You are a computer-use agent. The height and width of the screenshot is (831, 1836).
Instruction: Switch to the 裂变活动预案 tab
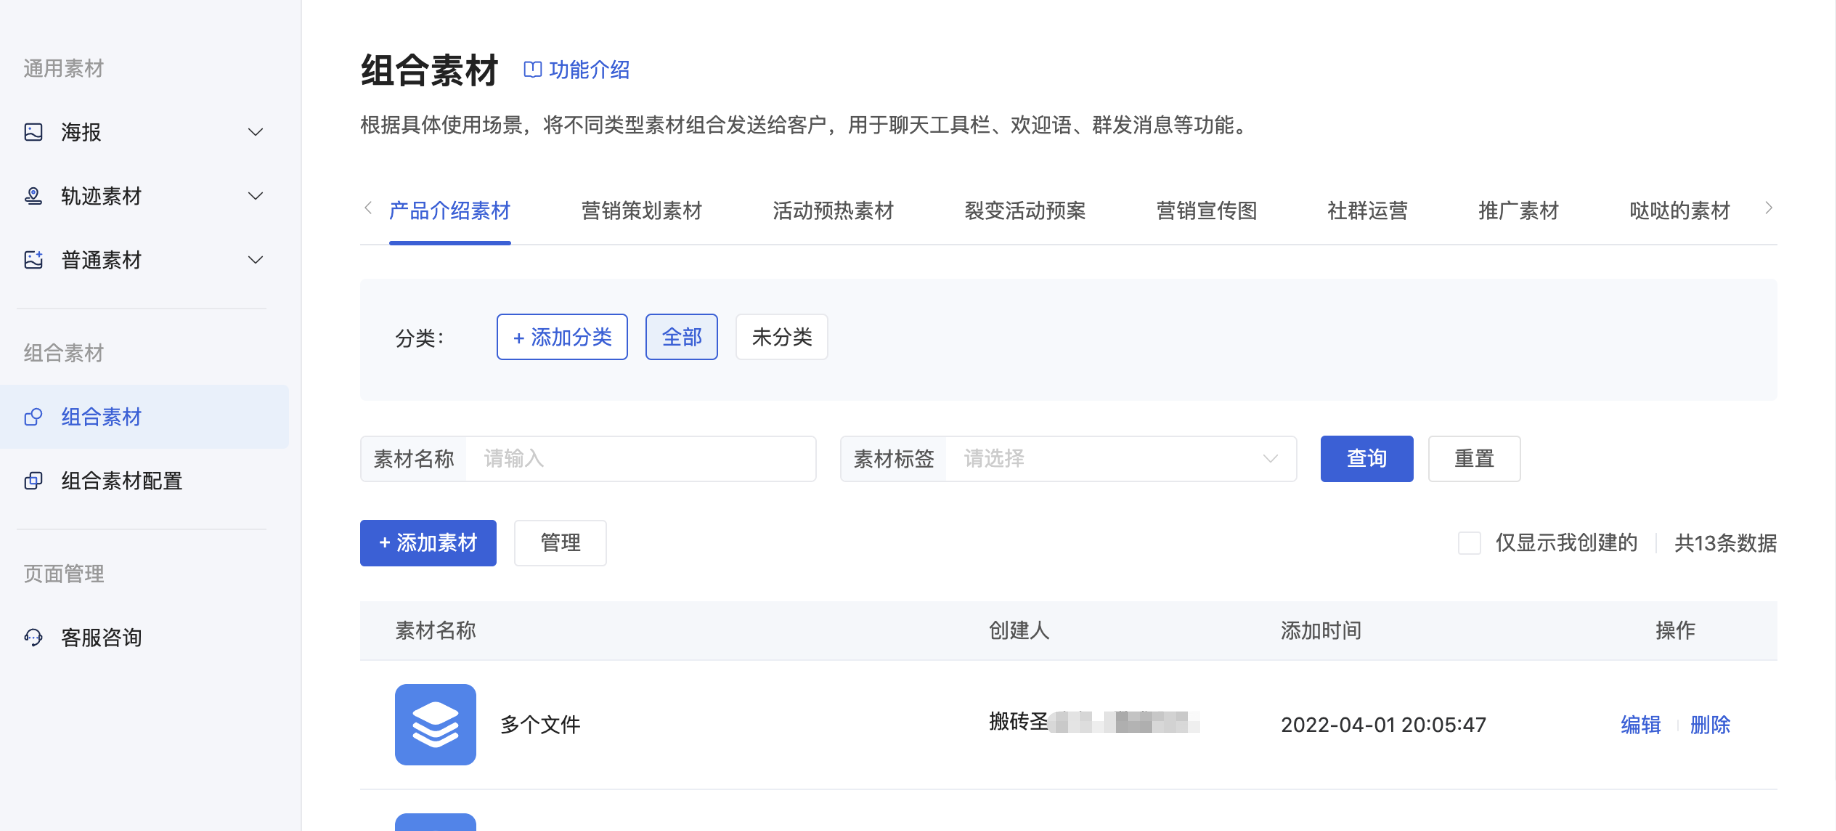point(1025,211)
